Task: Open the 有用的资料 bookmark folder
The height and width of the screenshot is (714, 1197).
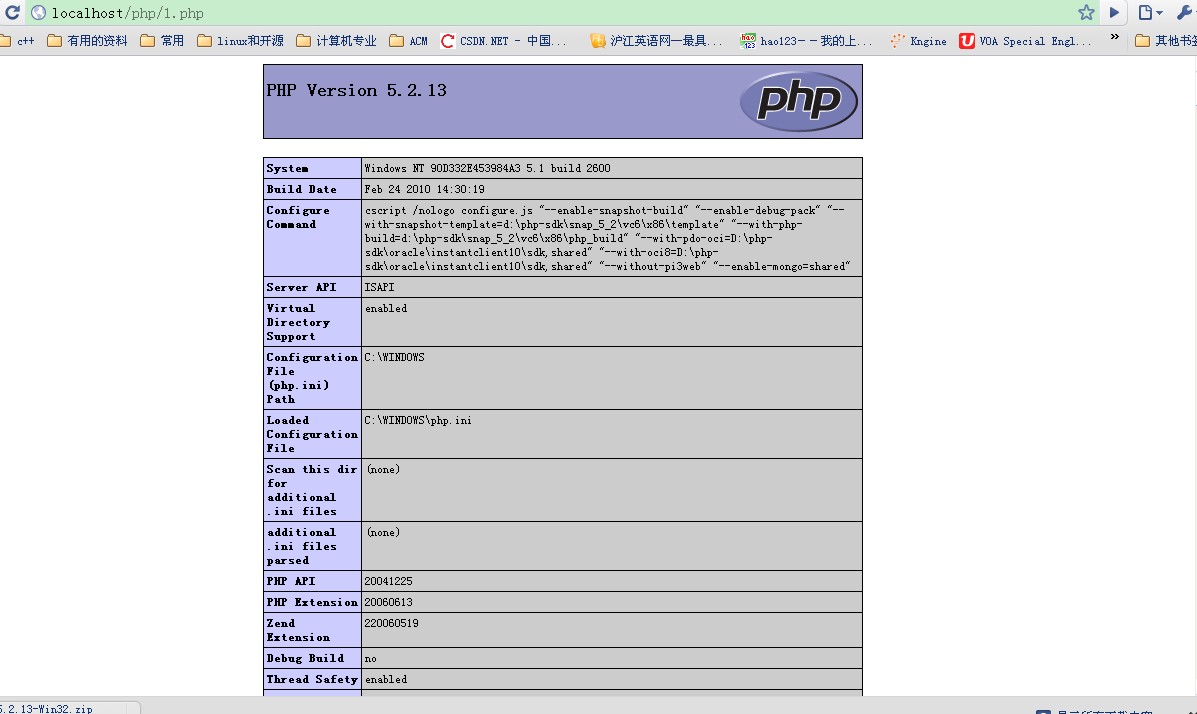Action: pyautogui.click(x=88, y=40)
